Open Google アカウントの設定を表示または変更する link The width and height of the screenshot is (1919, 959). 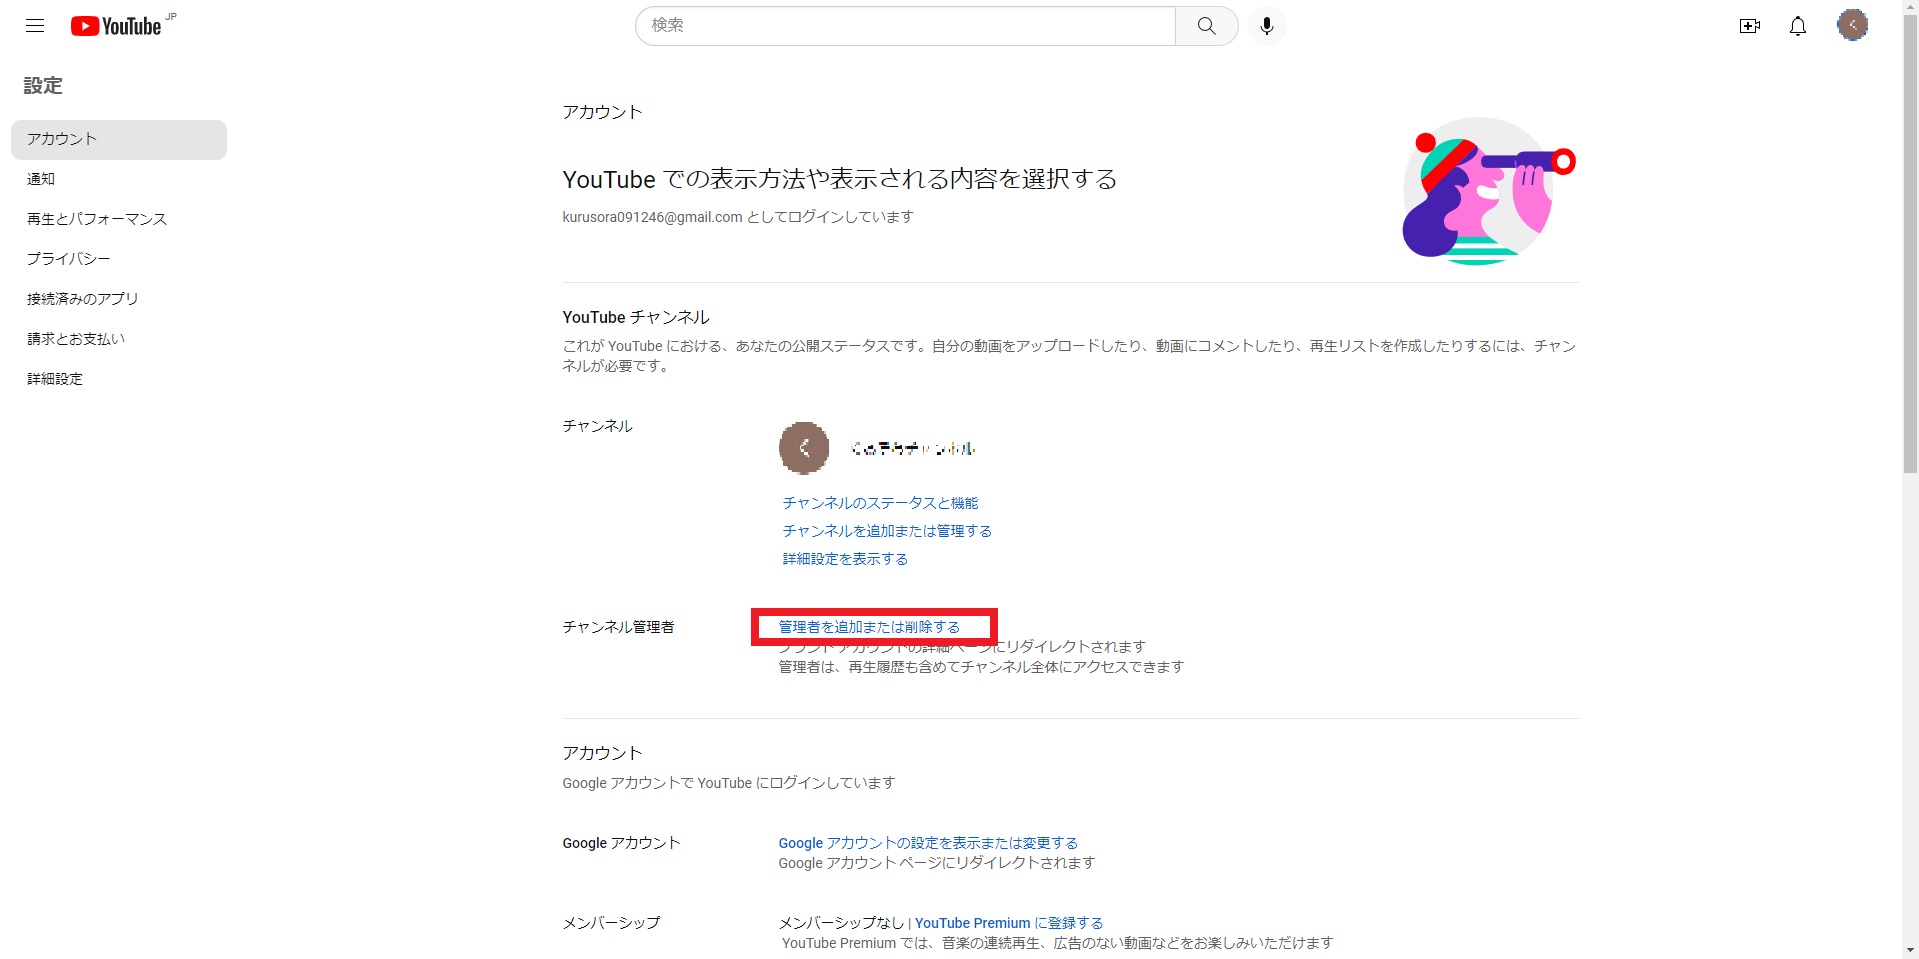tap(928, 843)
